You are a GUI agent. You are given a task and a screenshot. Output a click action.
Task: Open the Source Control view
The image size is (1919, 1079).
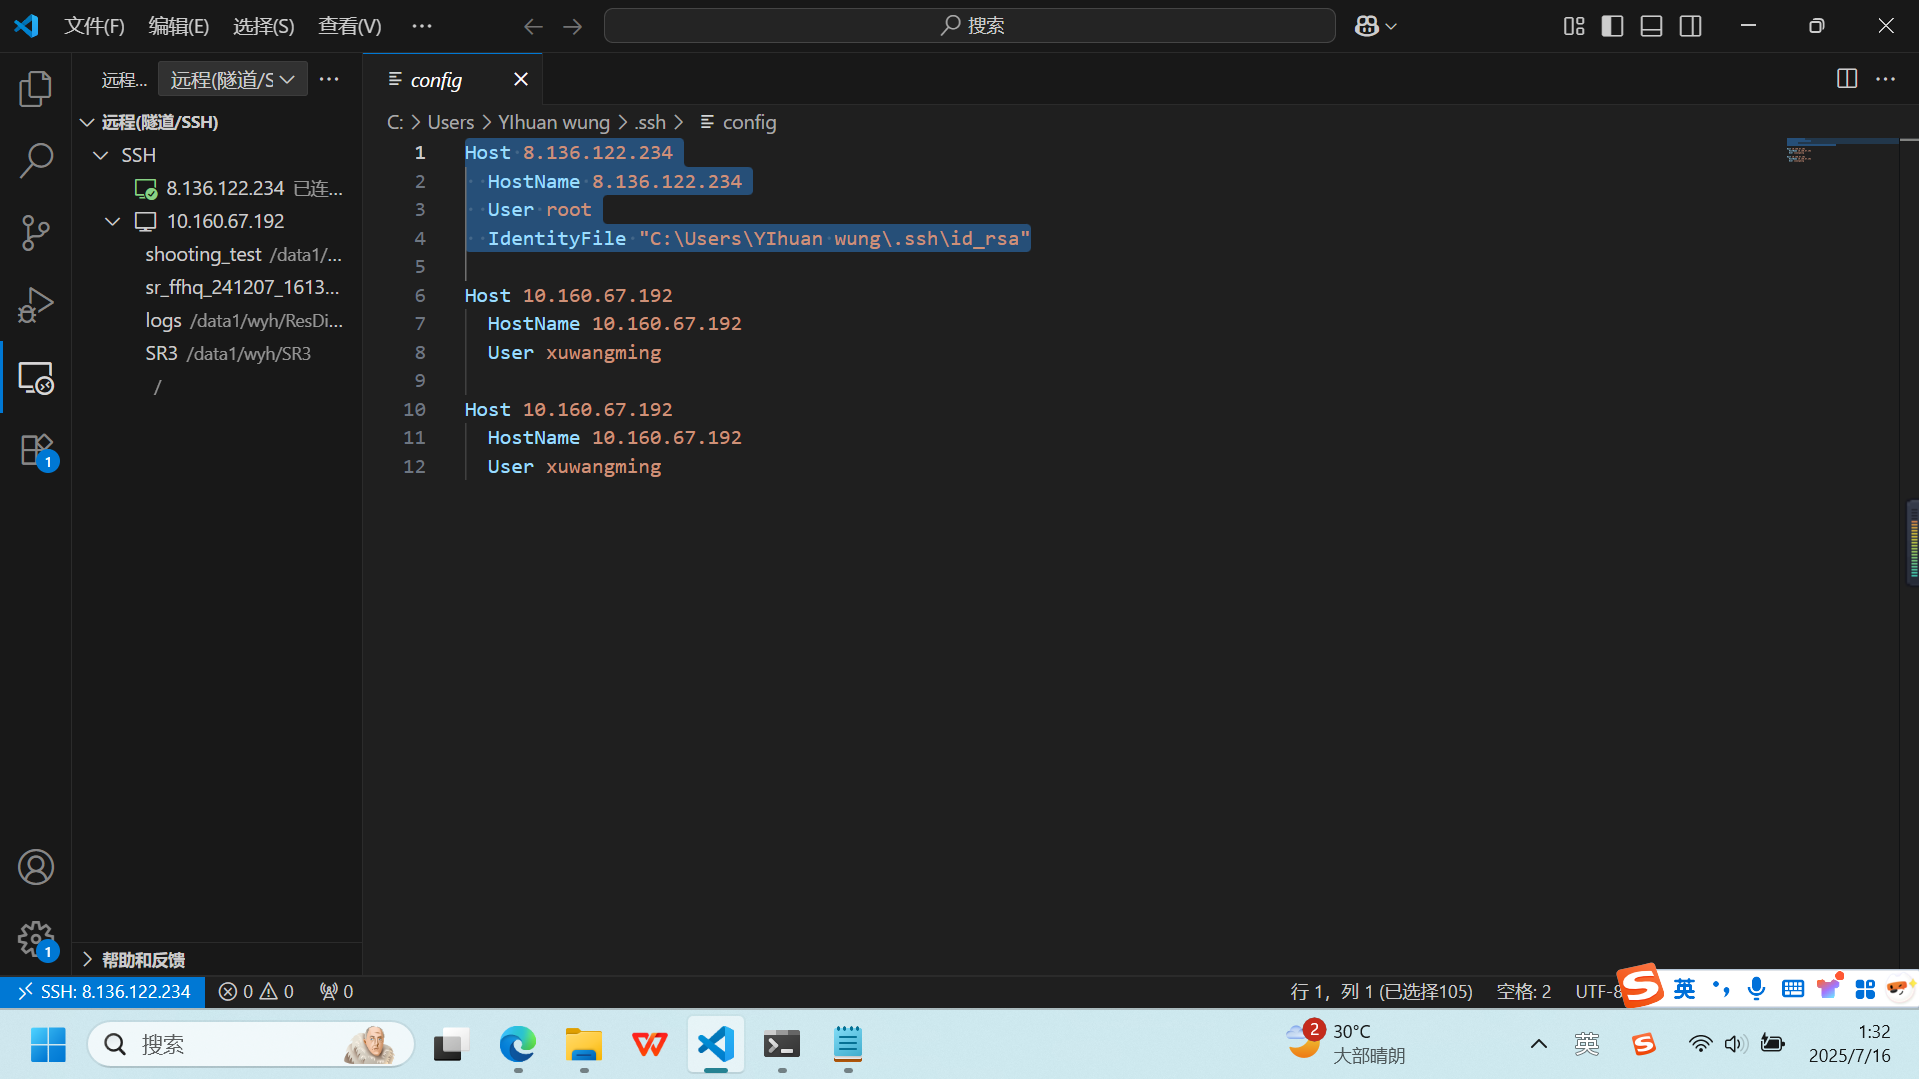coord(36,232)
